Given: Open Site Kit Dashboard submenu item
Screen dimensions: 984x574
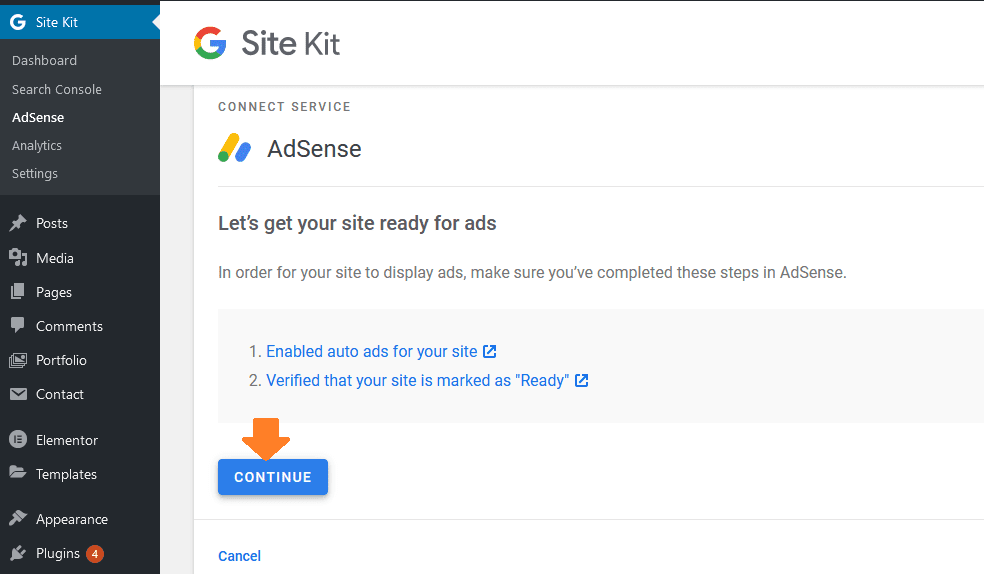Looking at the screenshot, I should coord(45,60).
